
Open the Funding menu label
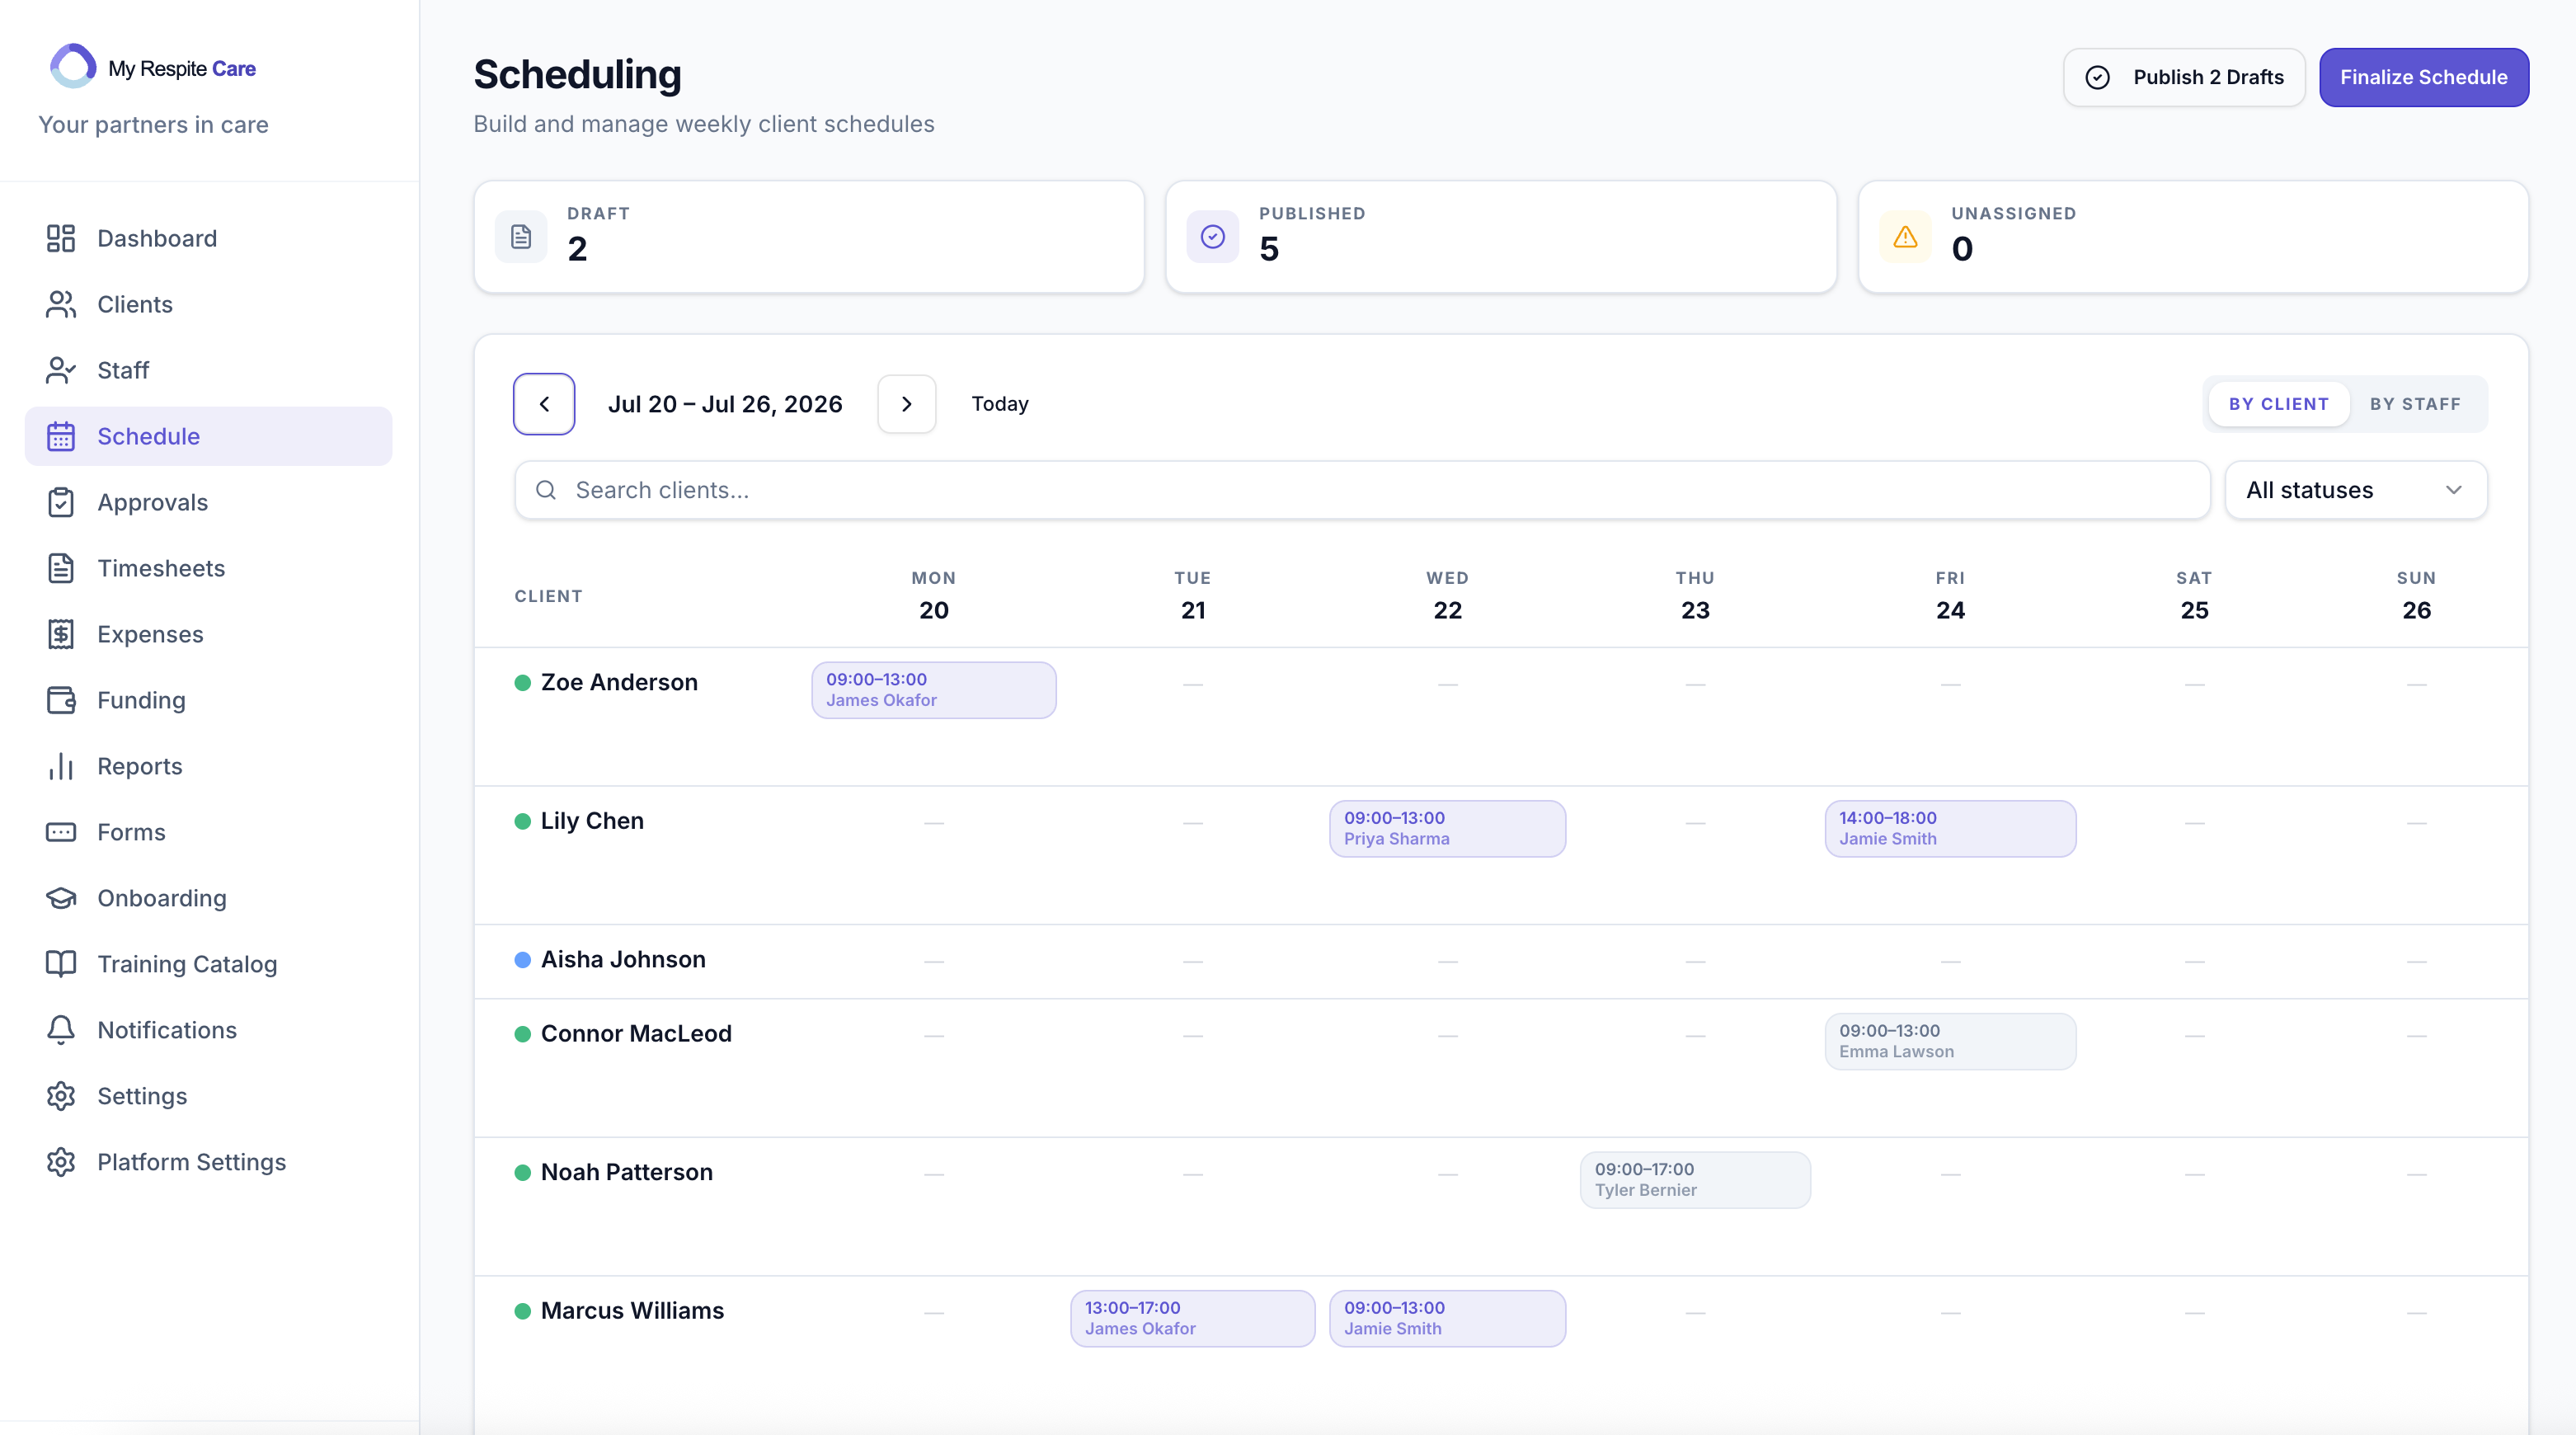coord(141,700)
